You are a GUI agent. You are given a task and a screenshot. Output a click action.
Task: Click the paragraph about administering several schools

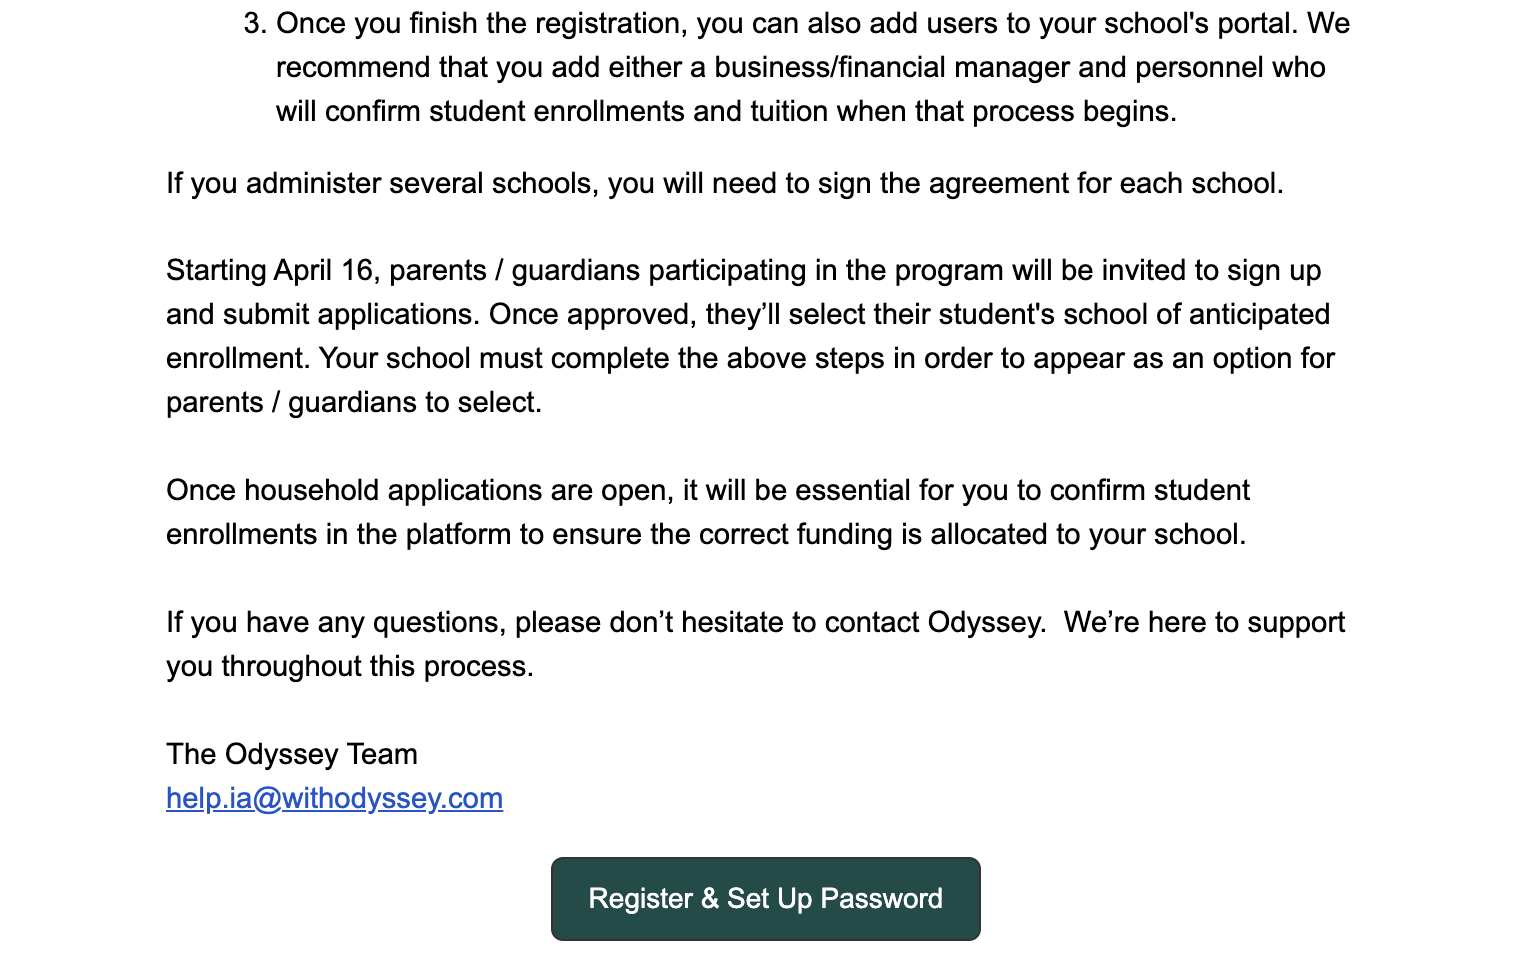[725, 184]
